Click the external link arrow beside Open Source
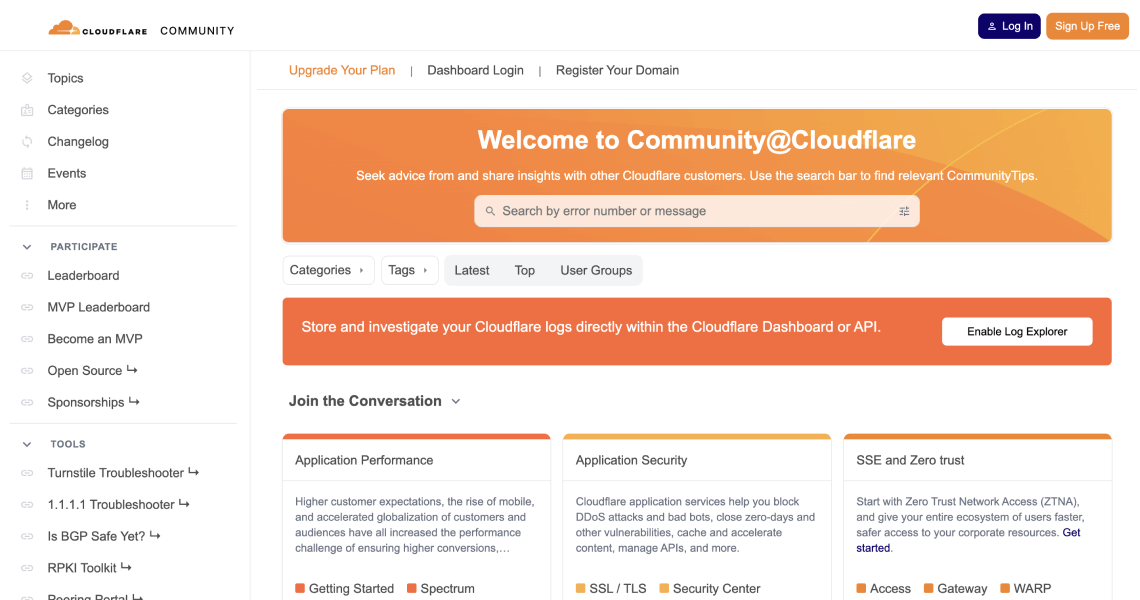1140x600 pixels. click(x=131, y=369)
